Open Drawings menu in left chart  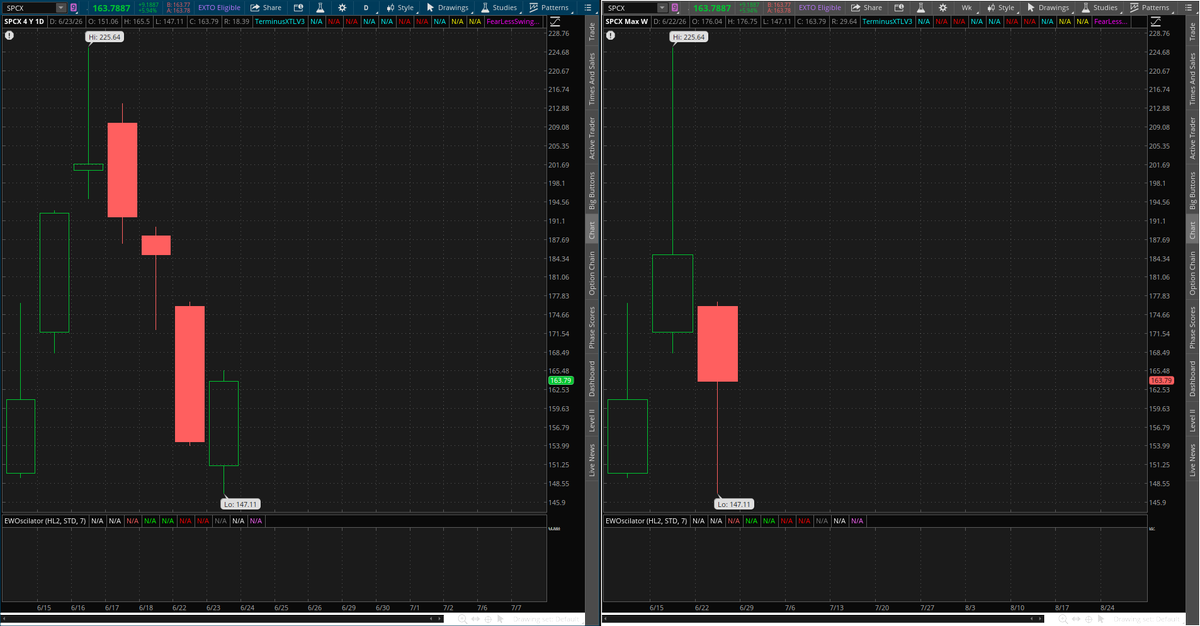click(447, 8)
